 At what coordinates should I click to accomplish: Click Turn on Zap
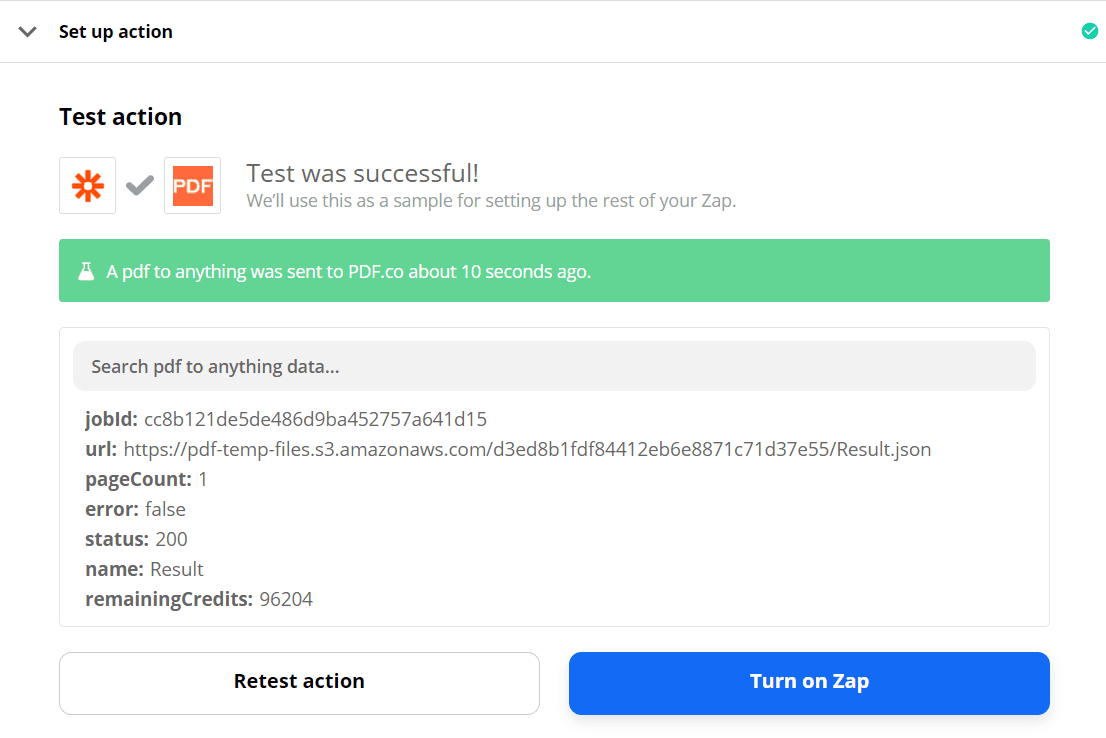(808, 683)
